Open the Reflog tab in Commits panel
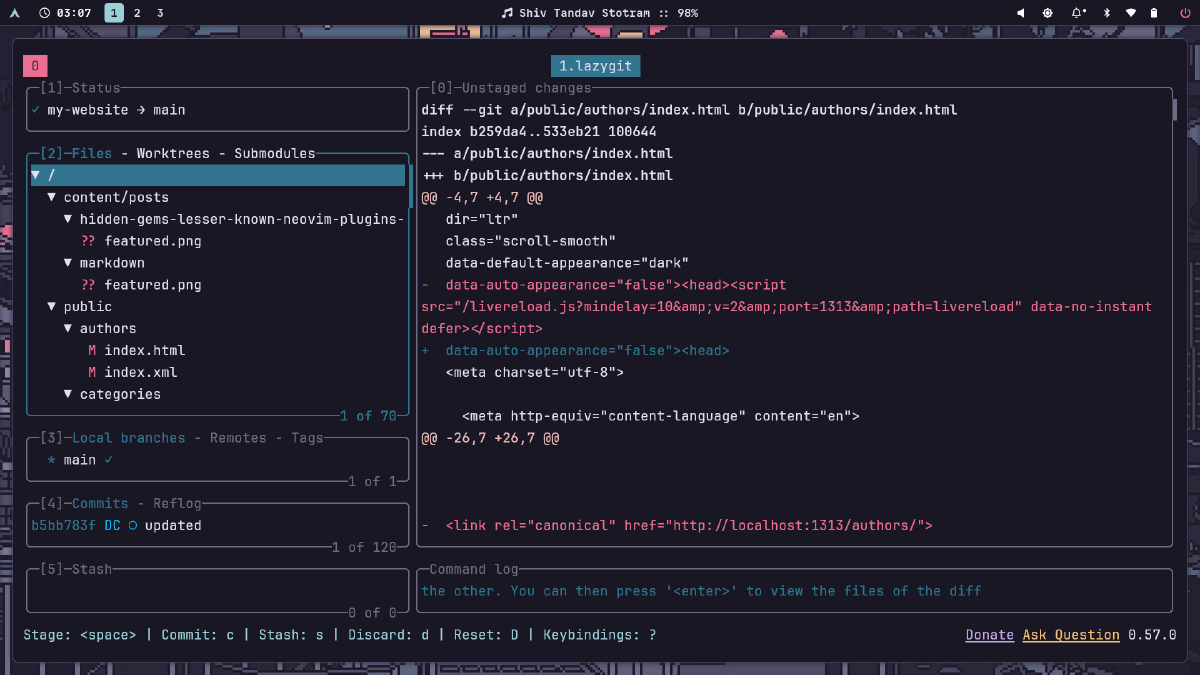Screen dimensions: 1200x675 [x=178, y=503]
